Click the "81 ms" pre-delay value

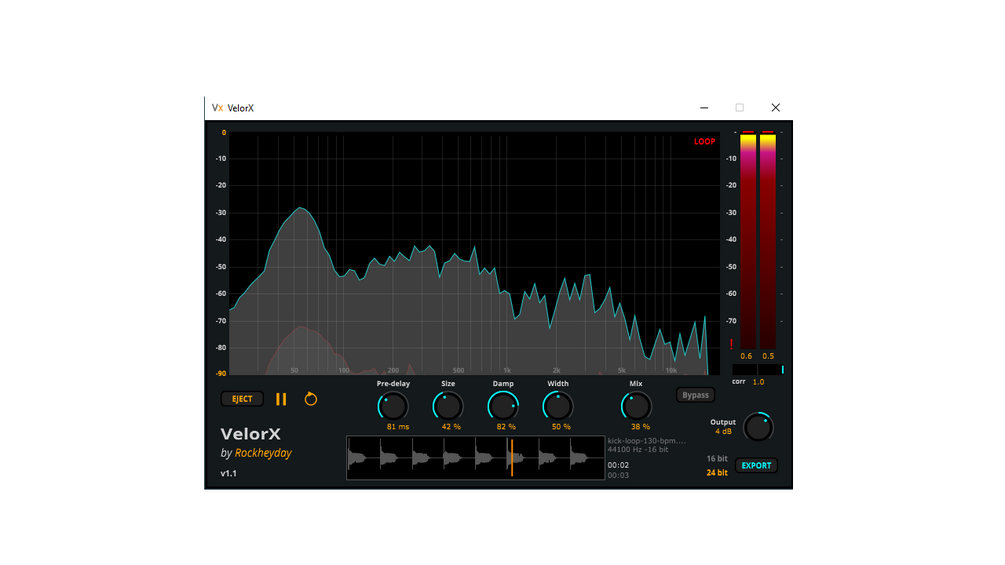[397, 427]
